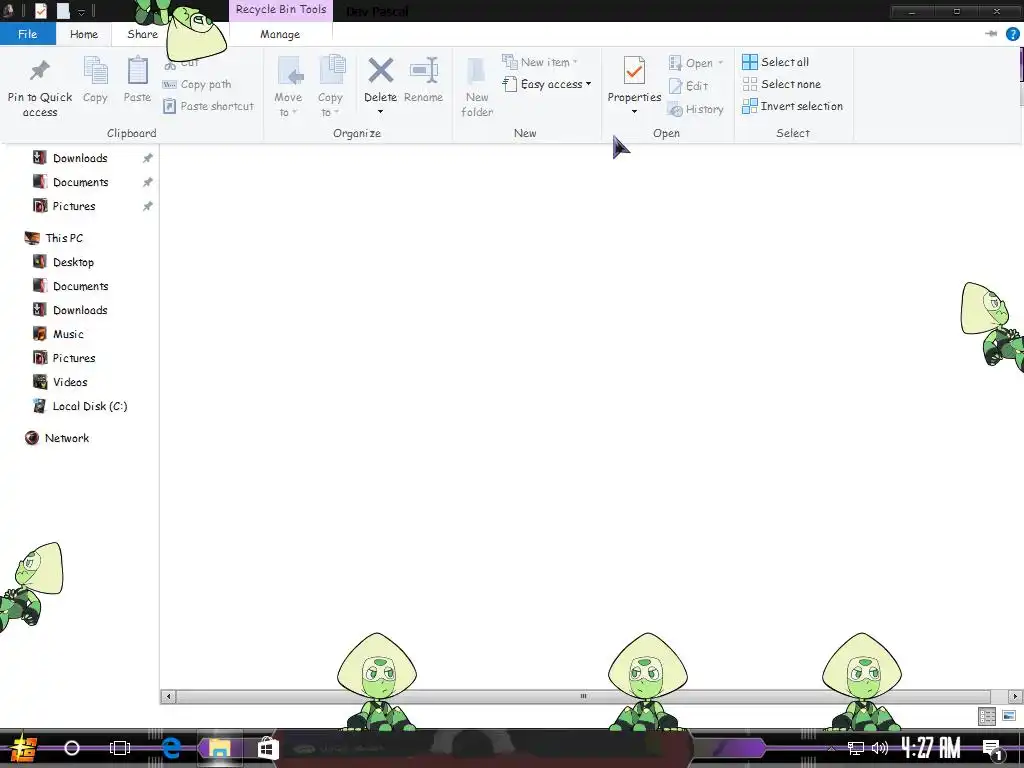Switch to details view icon at bottom right

(x=987, y=716)
